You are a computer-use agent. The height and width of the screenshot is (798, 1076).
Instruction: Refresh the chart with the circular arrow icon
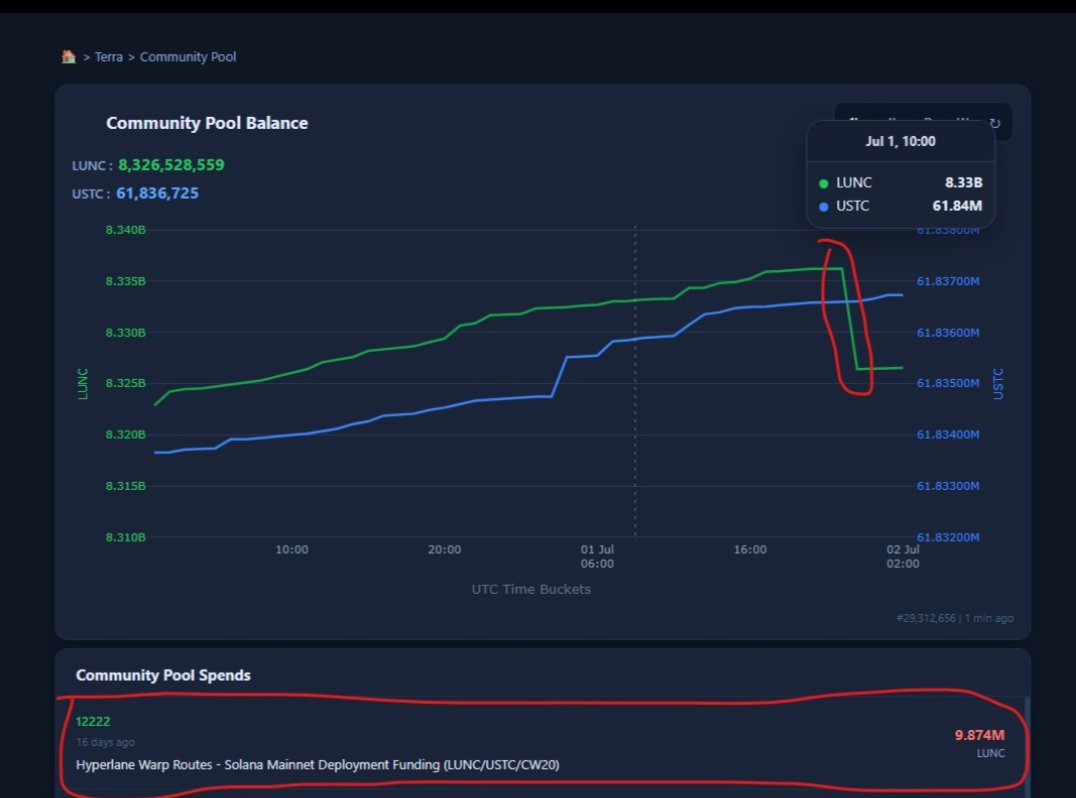(x=995, y=123)
